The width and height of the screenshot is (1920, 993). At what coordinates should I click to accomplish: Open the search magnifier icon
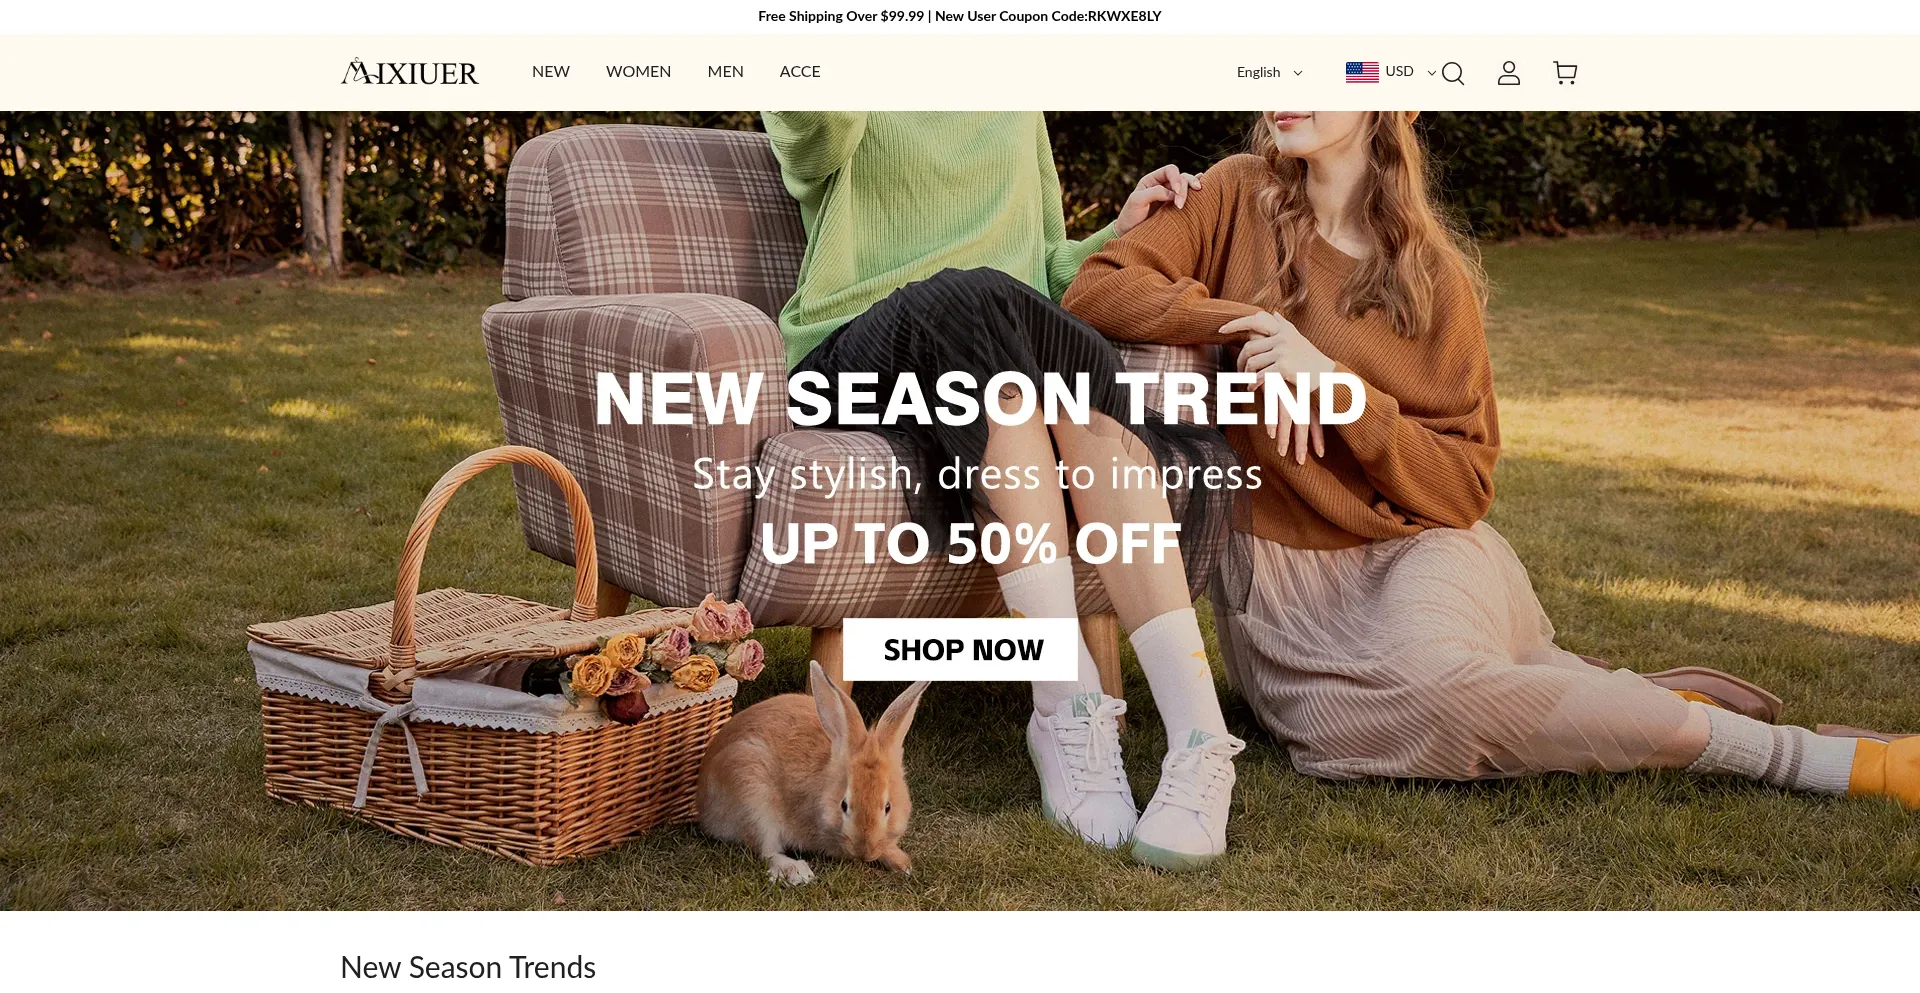(x=1453, y=73)
